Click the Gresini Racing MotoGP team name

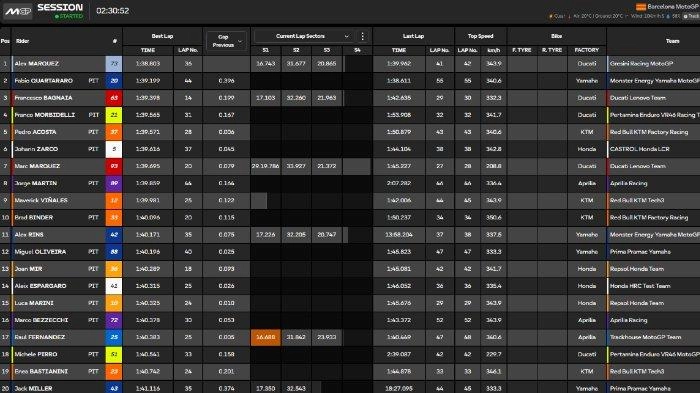point(641,64)
